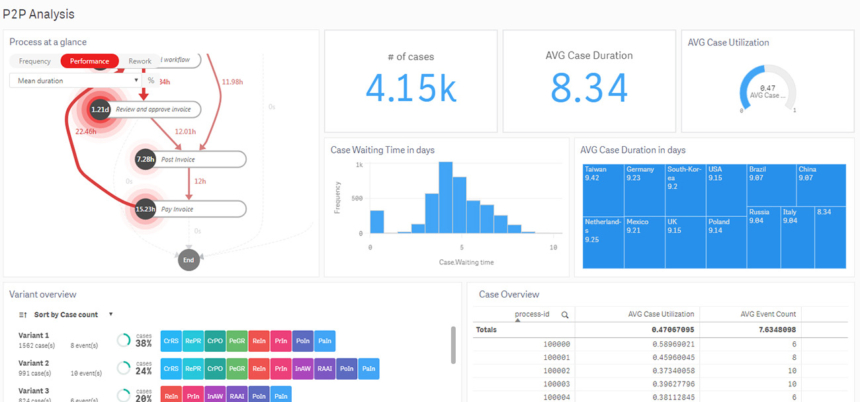Click the # of cases 4.15k KPI
This screenshot has height=402, width=860.
coord(411,81)
